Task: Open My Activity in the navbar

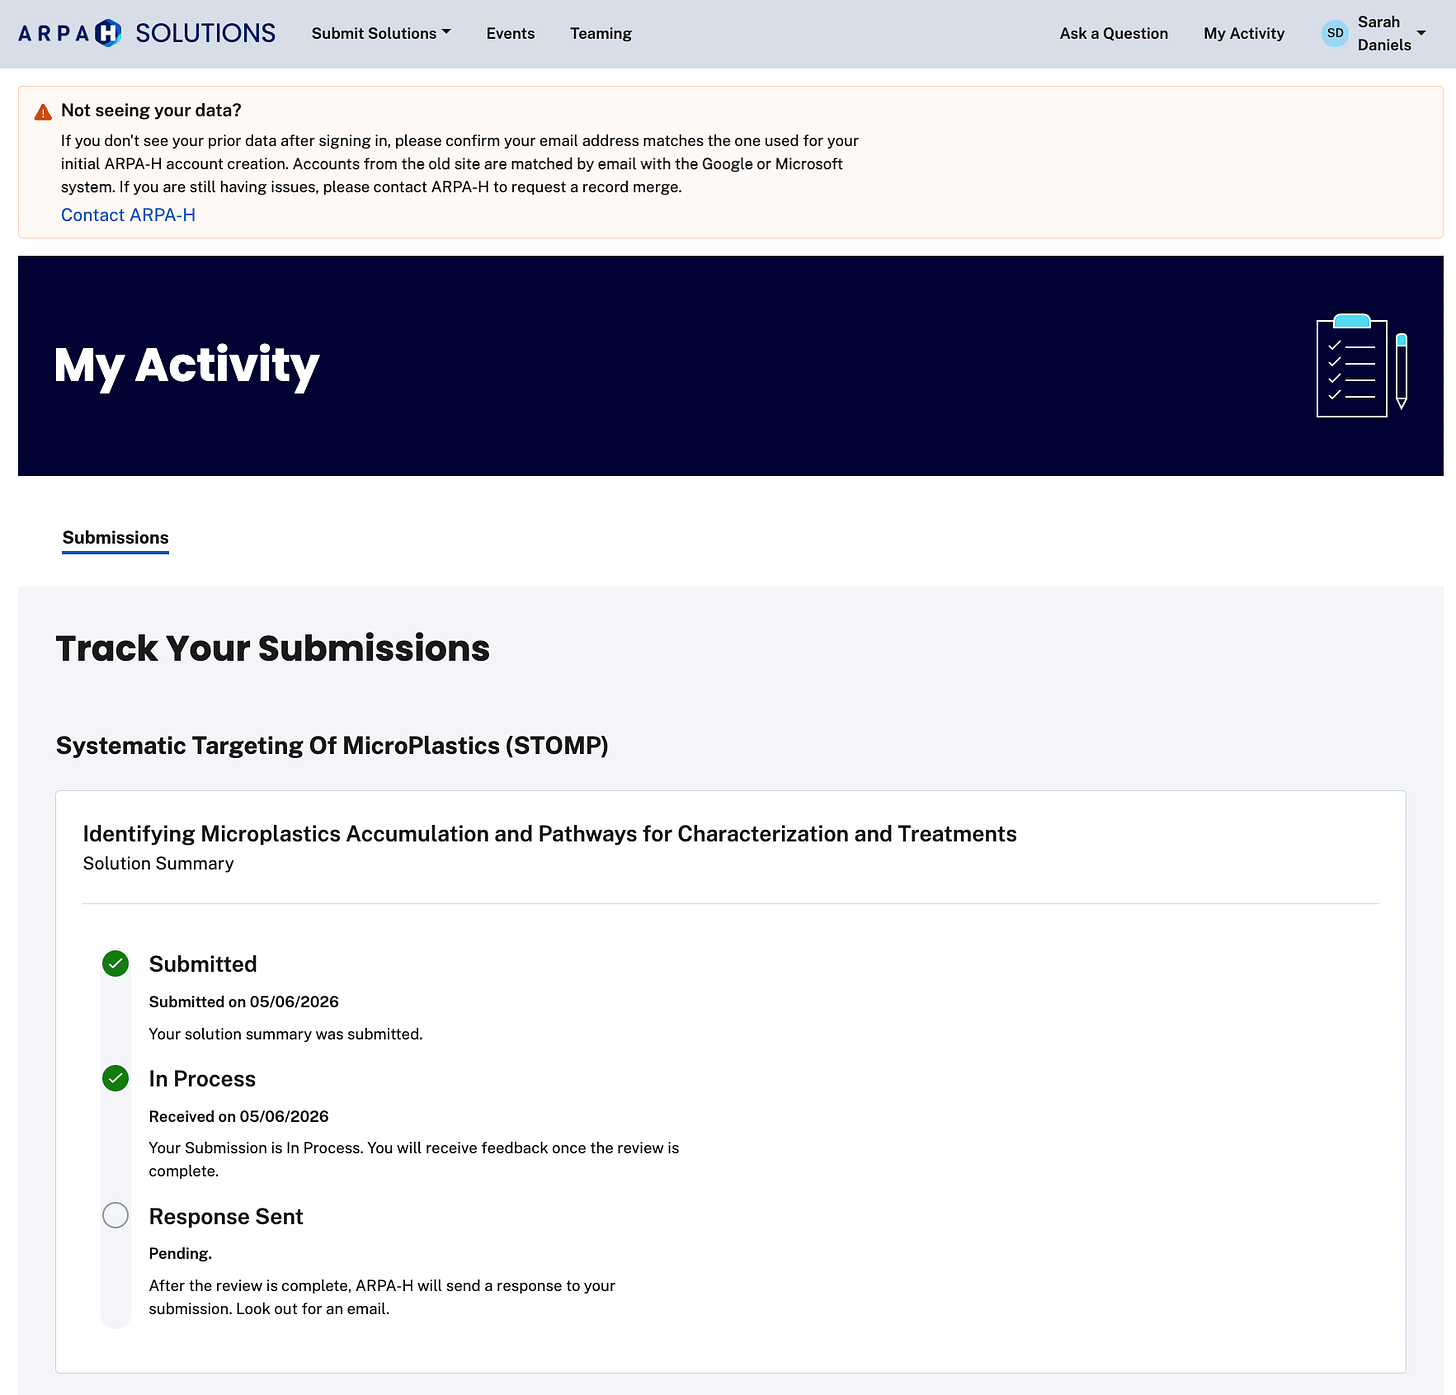Action: tap(1244, 33)
